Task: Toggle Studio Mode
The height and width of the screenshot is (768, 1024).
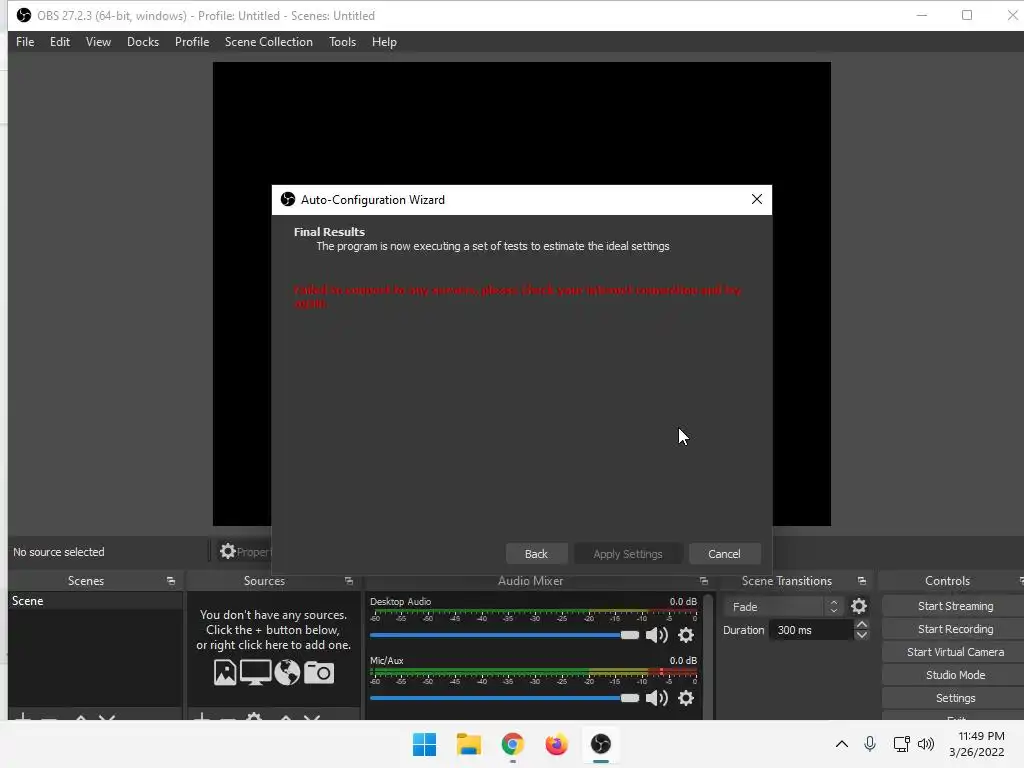Action: [x=955, y=675]
